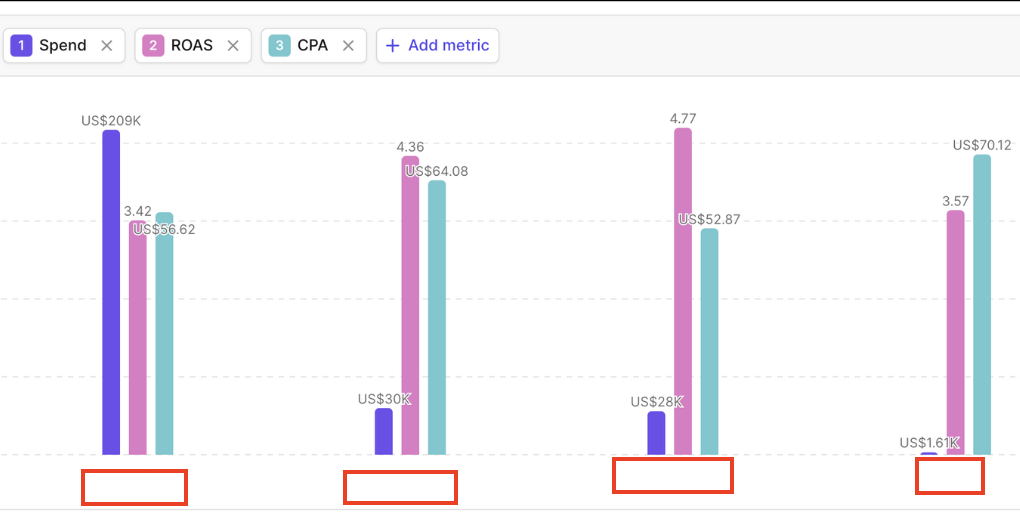Select the Spend metric chip
The width and height of the screenshot is (1020, 514).
click(64, 46)
